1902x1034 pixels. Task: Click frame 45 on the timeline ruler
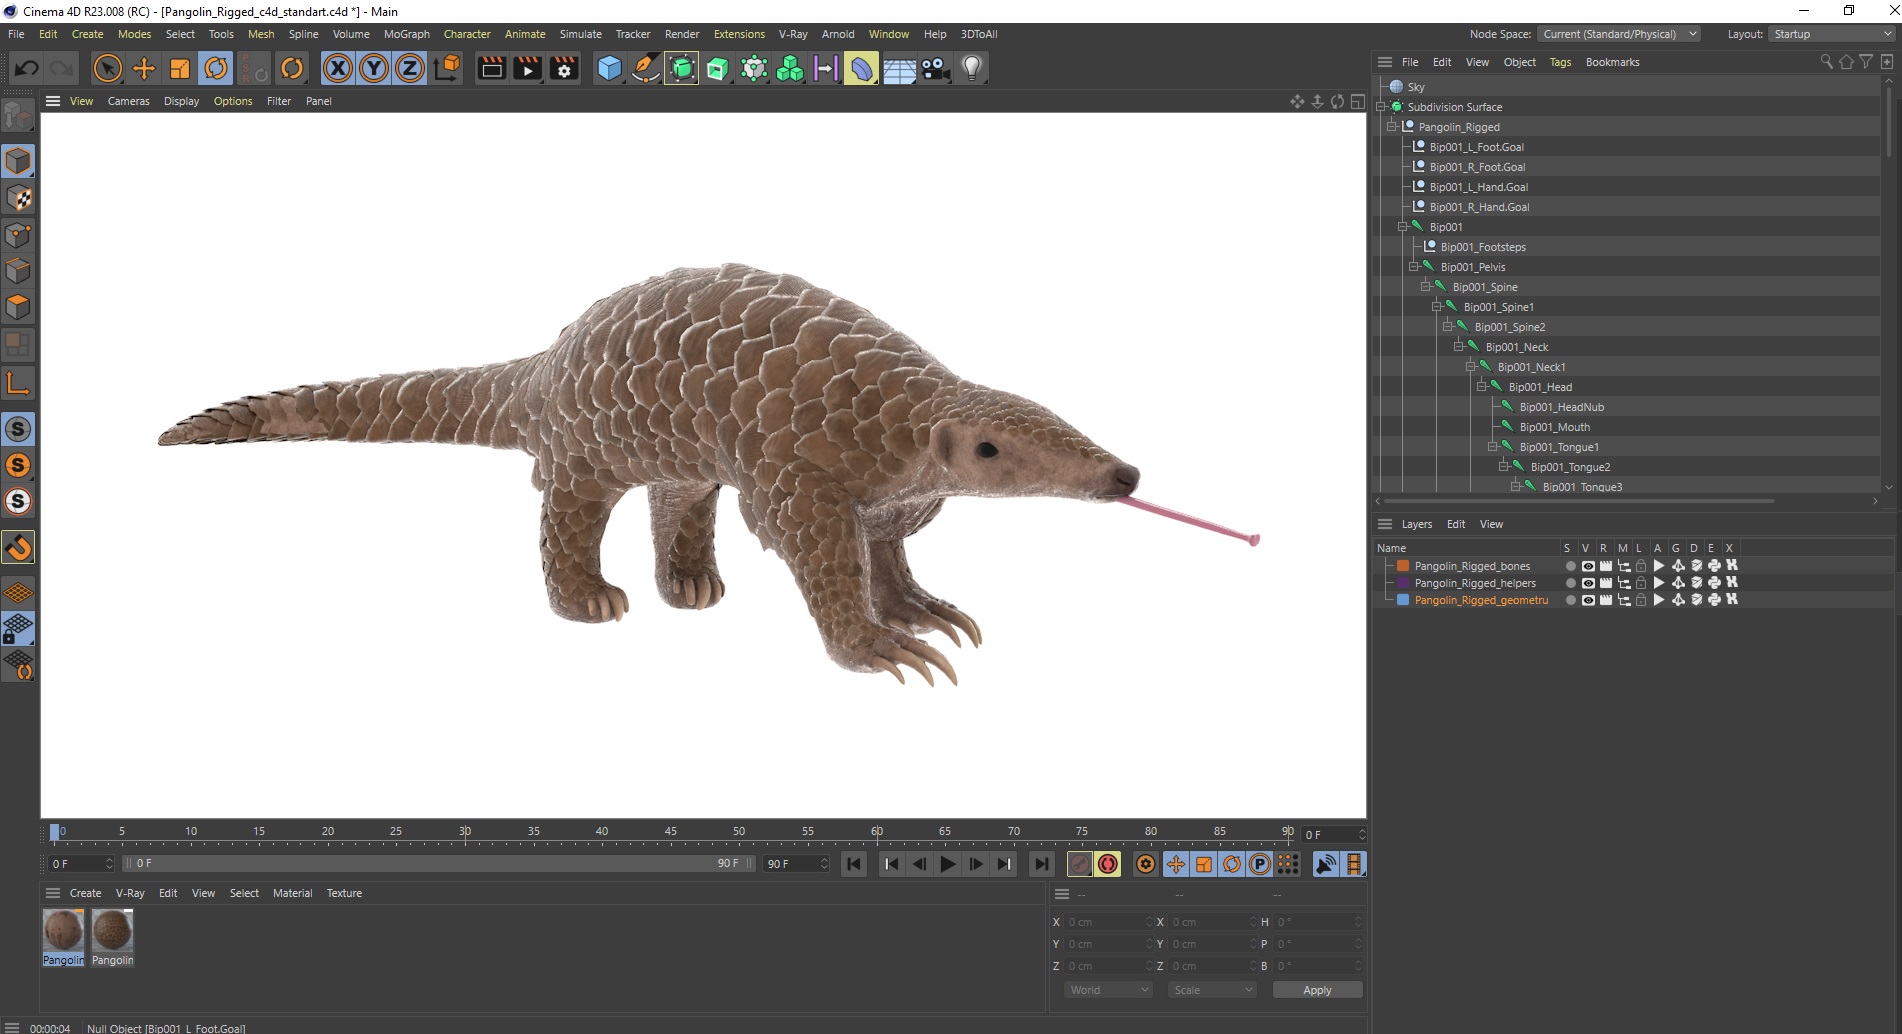[x=670, y=832]
